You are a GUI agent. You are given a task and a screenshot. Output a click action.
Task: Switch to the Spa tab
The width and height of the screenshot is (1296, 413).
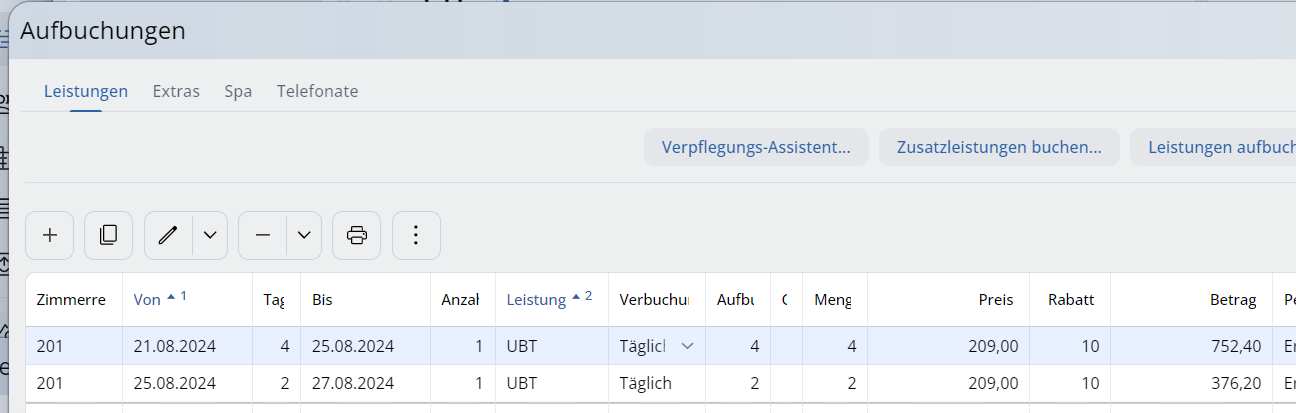[238, 91]
